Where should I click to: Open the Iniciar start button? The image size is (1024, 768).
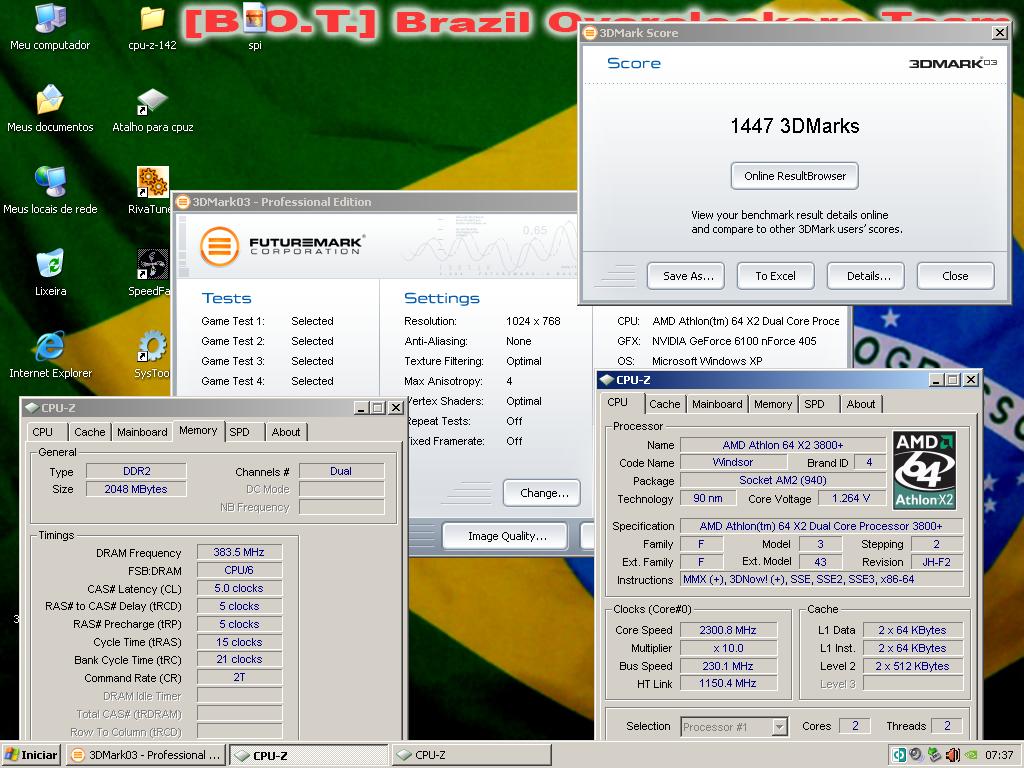pyautogui.click(x=31, y=755)
